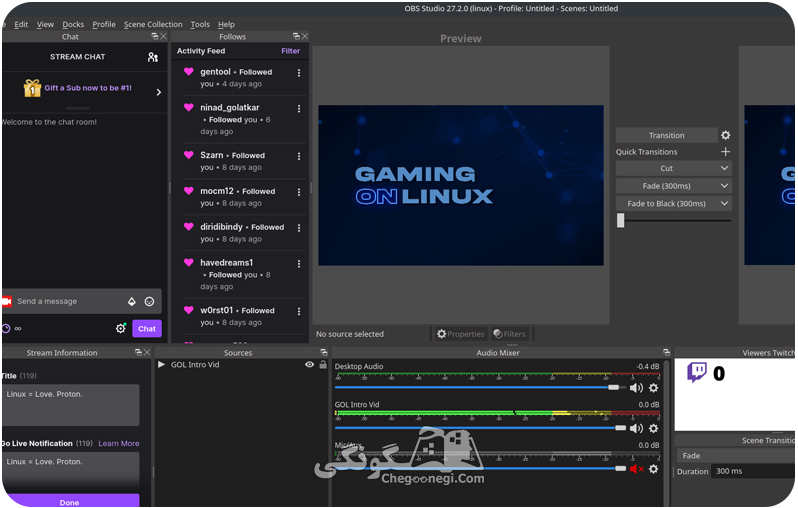
Task: Open the Learn More link
Action: [x=119, y=443]
